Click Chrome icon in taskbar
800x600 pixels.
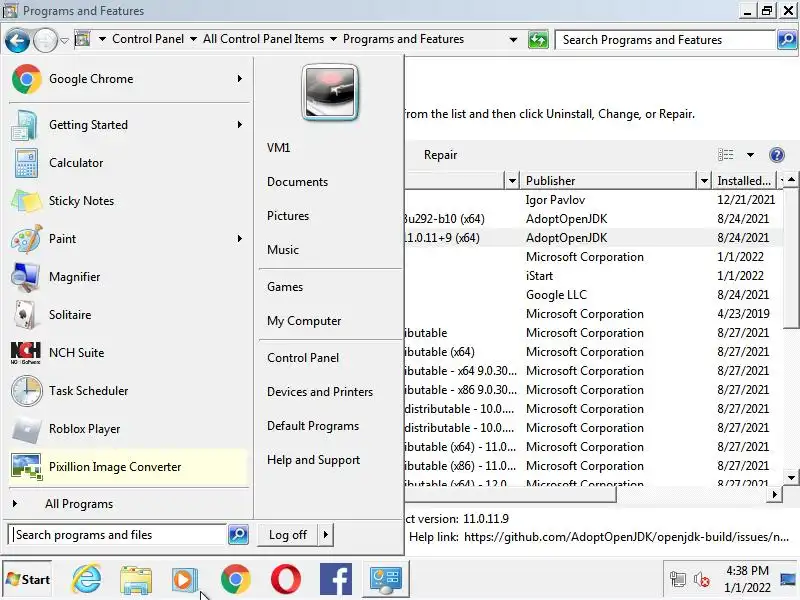(x=236, y=579)
